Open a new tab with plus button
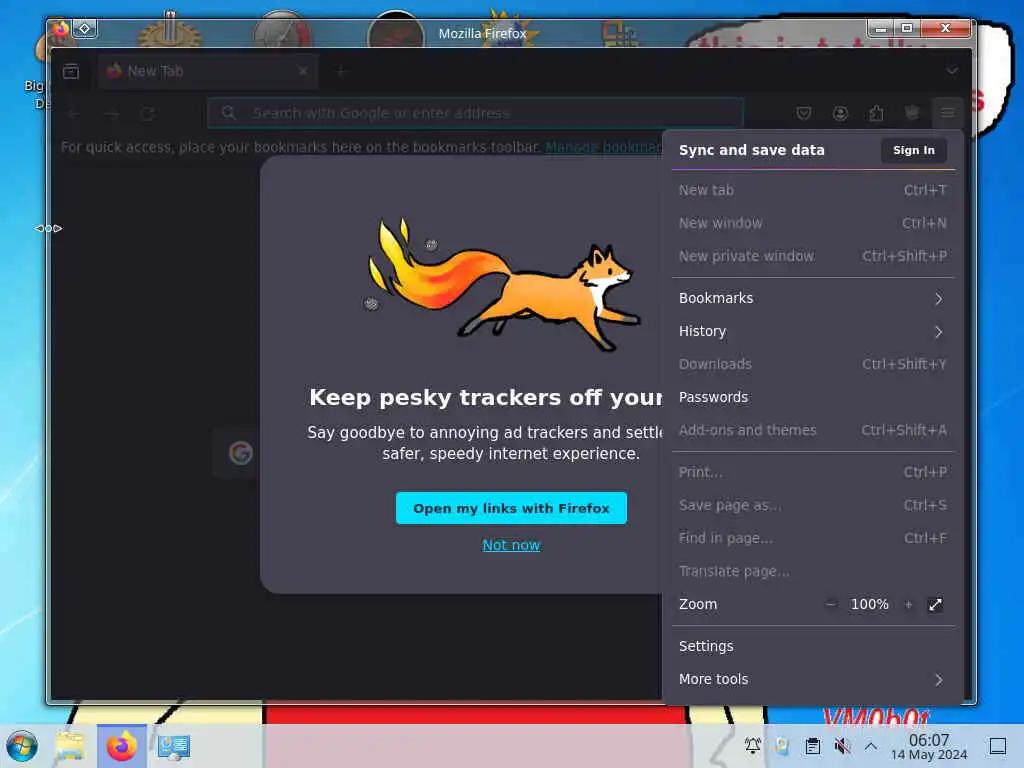 [x=341, y=71]
